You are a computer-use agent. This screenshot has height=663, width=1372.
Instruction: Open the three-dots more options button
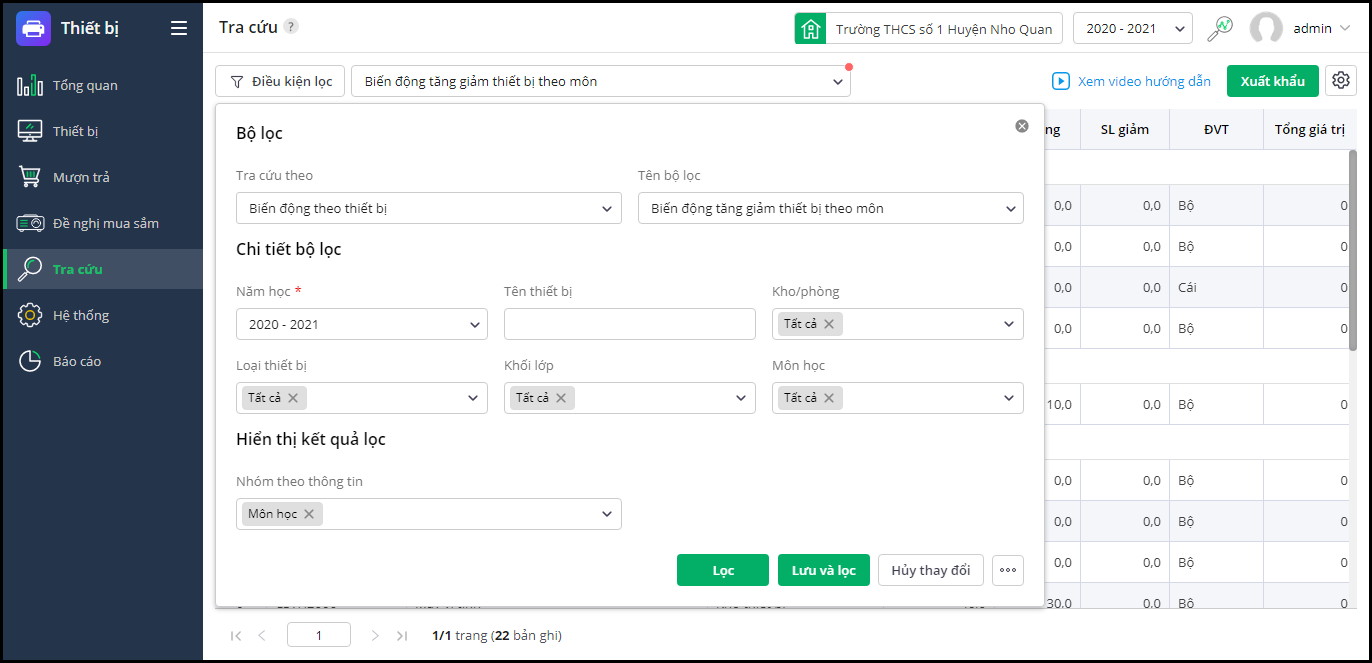pyautogui.click(x=1008, y=570)
